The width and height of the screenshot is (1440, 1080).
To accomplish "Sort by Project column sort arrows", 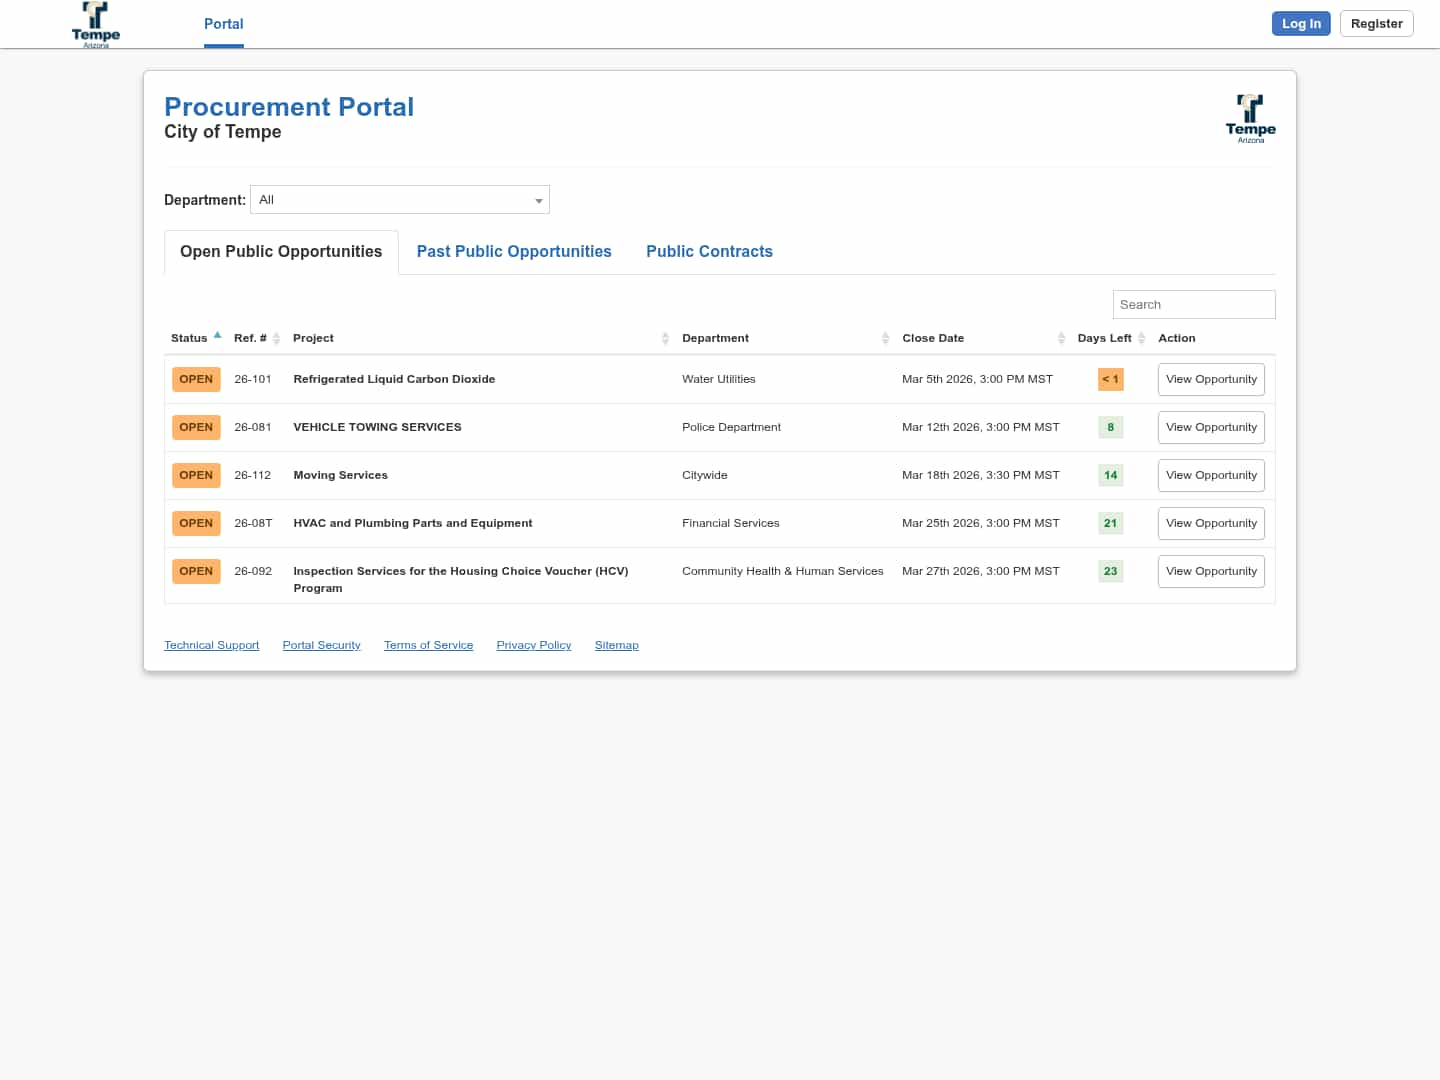I will click(x=665, y=339).
